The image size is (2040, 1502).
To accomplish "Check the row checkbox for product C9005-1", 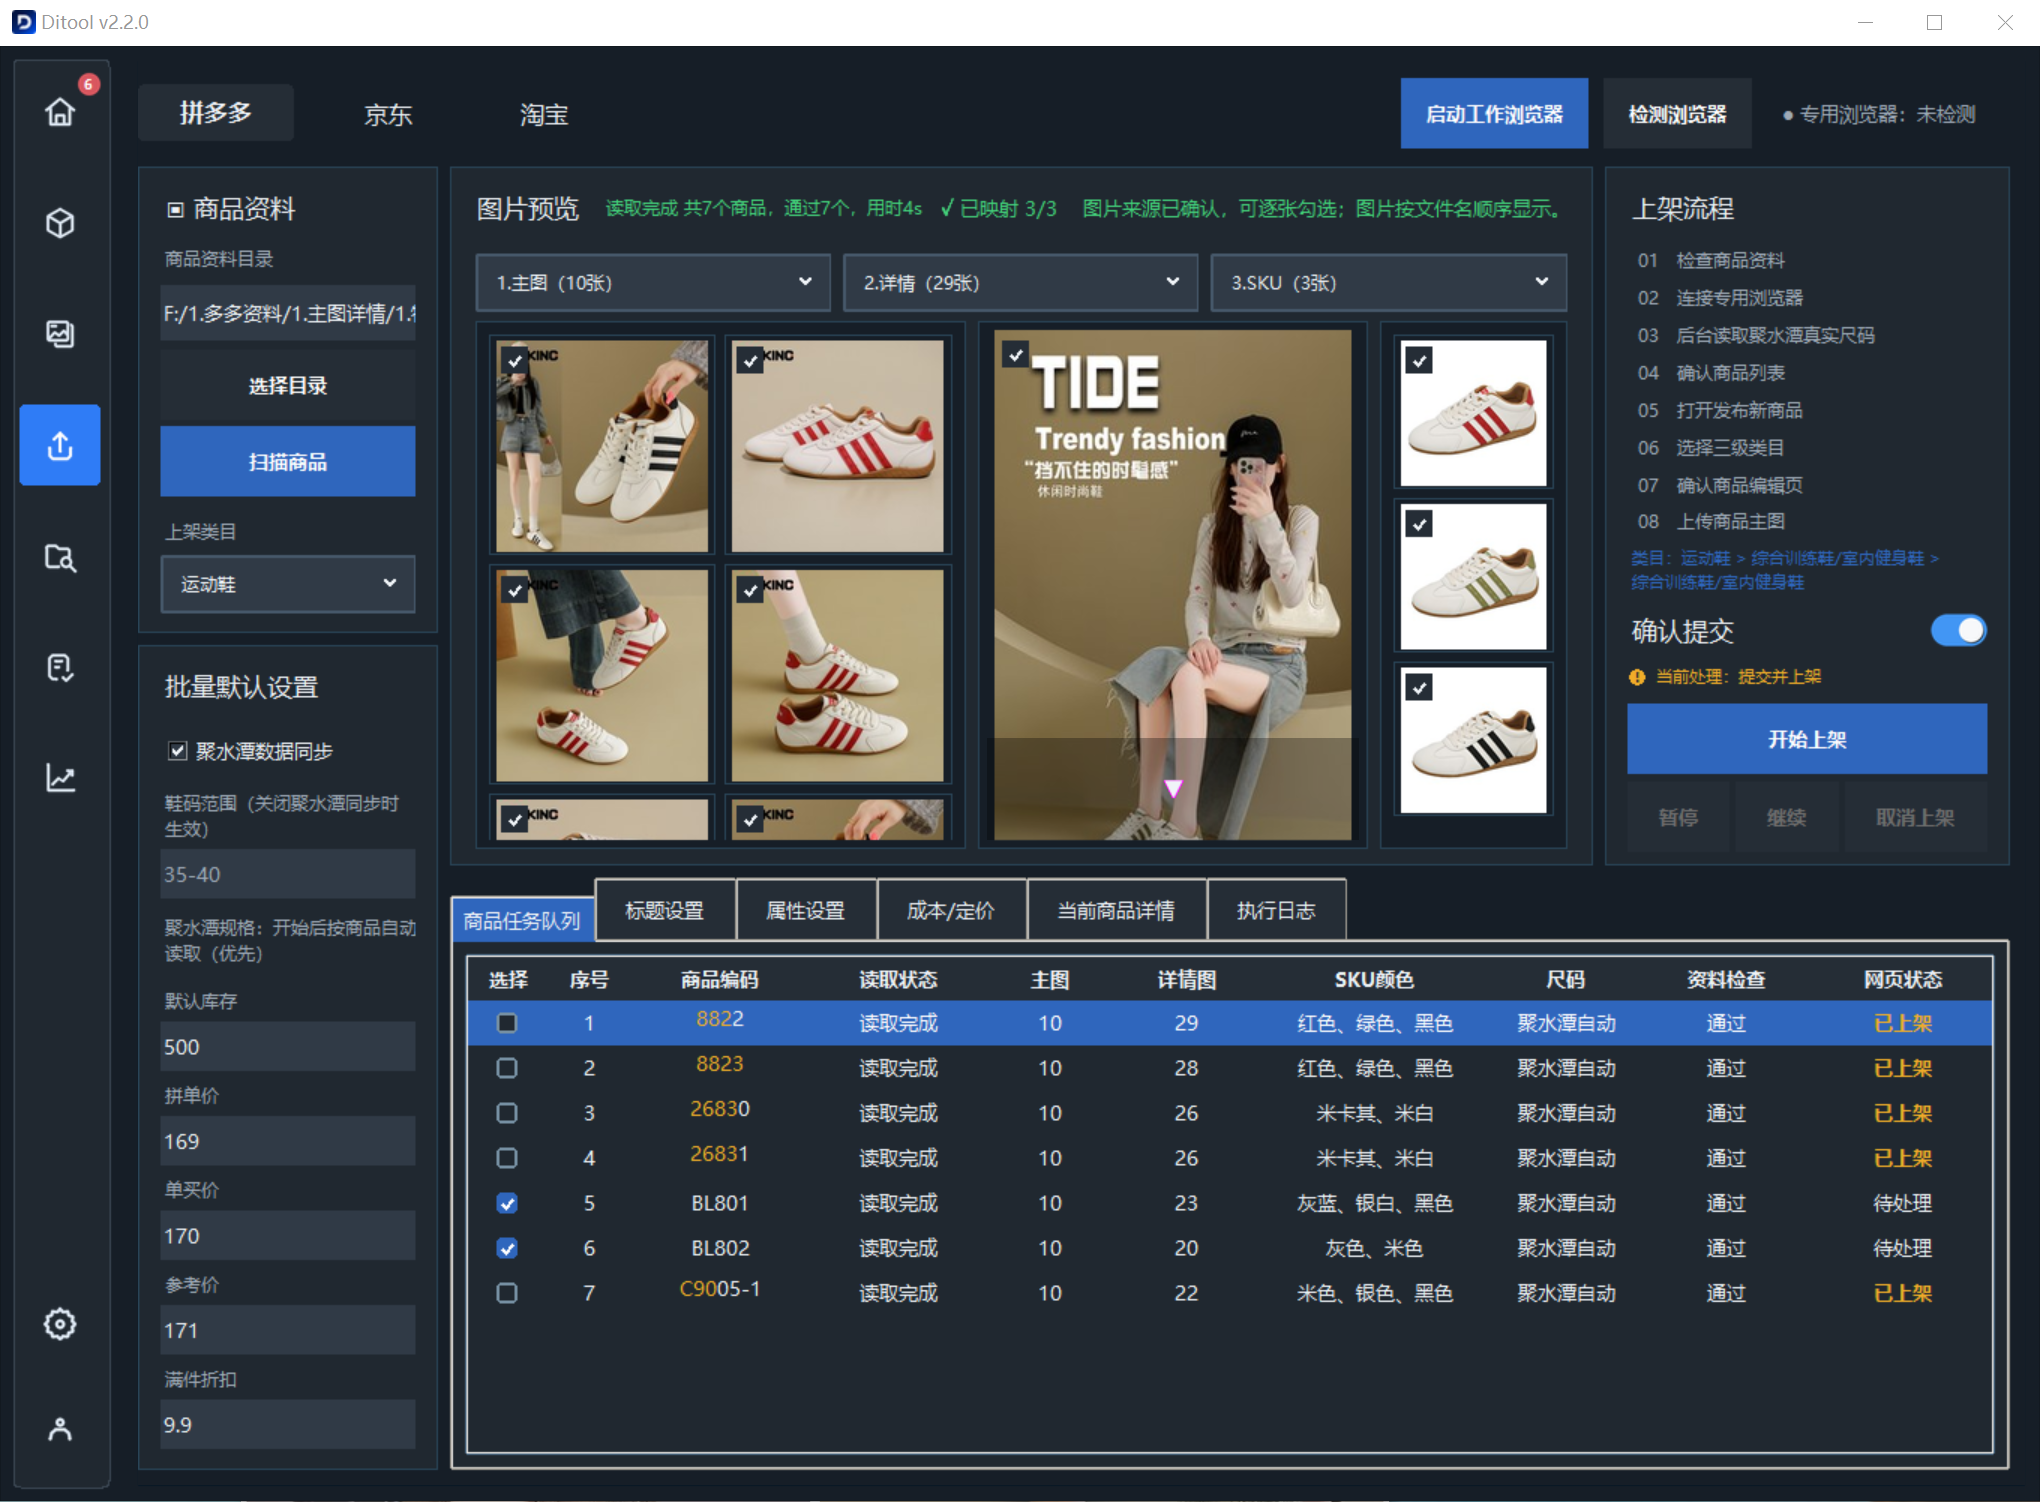I will pos(507,1293).
